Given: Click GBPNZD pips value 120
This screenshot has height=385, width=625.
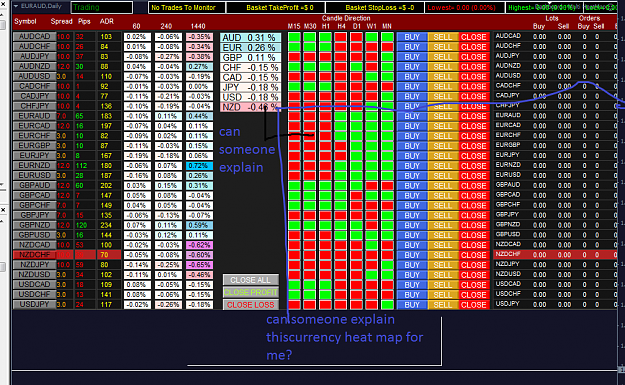Looking at the screenshot, I should (82, 225).
